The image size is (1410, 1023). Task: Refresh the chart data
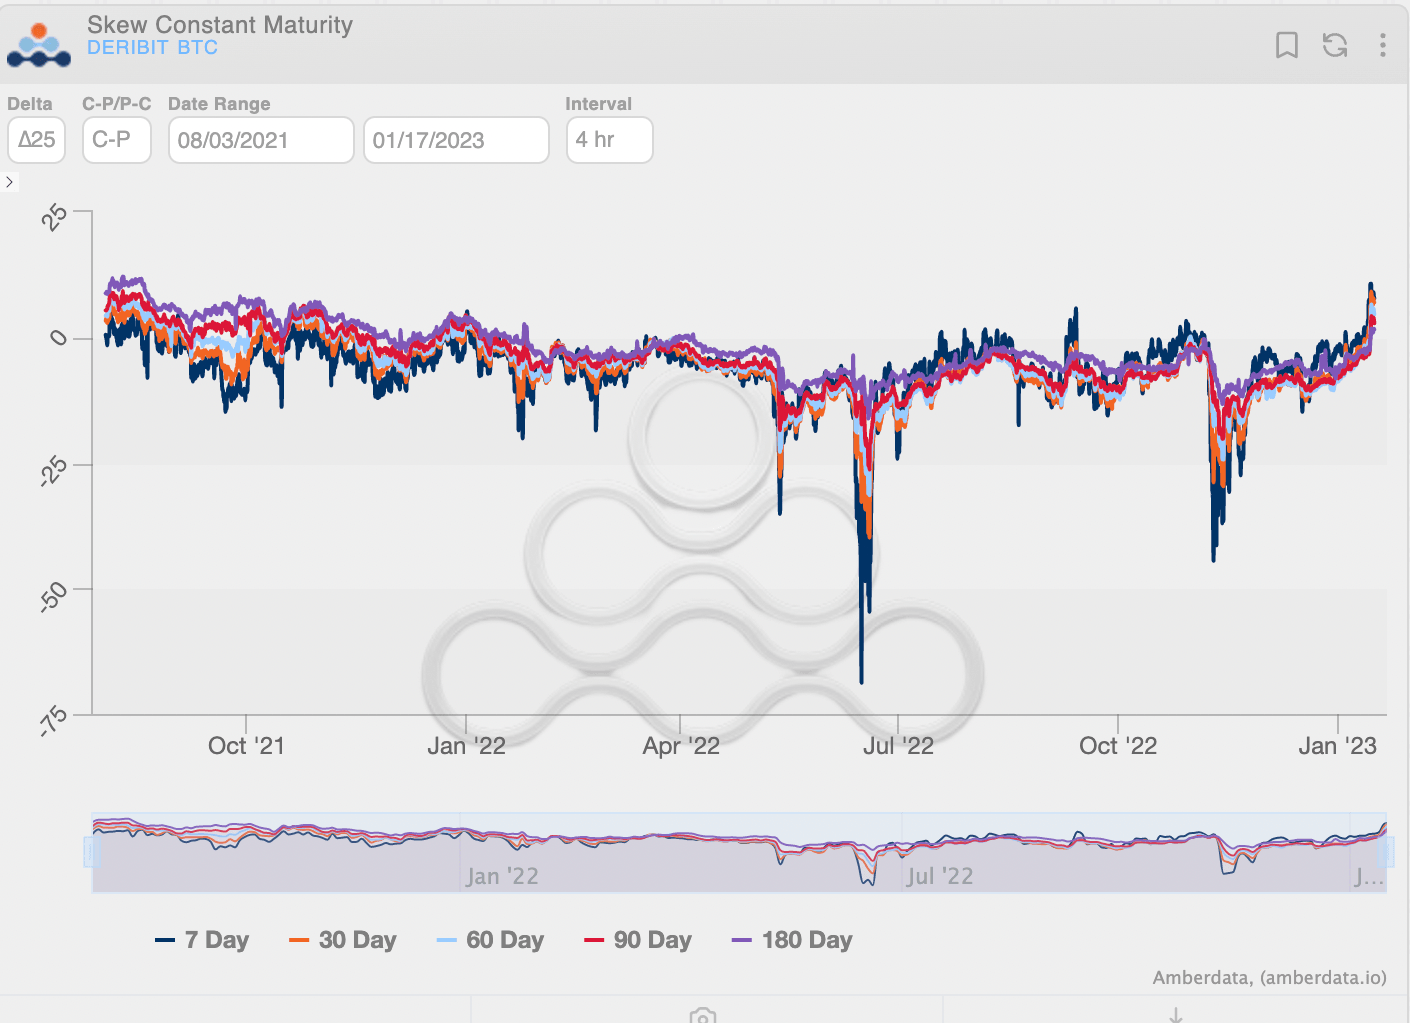pyautogui.click(x=1335, y=45)
